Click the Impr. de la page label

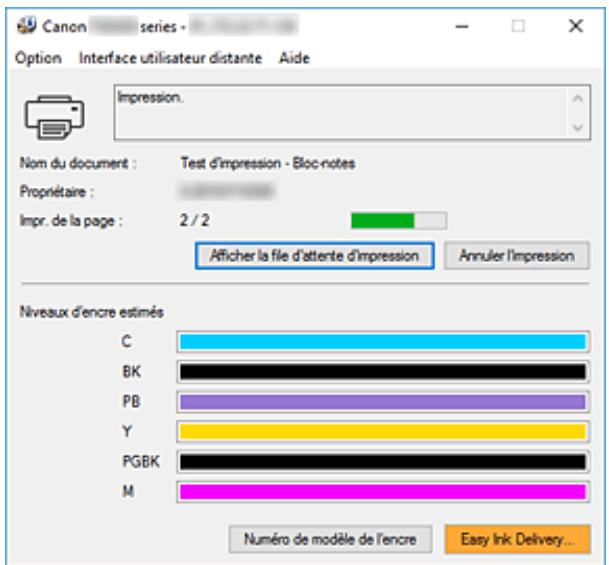point(71,221)
